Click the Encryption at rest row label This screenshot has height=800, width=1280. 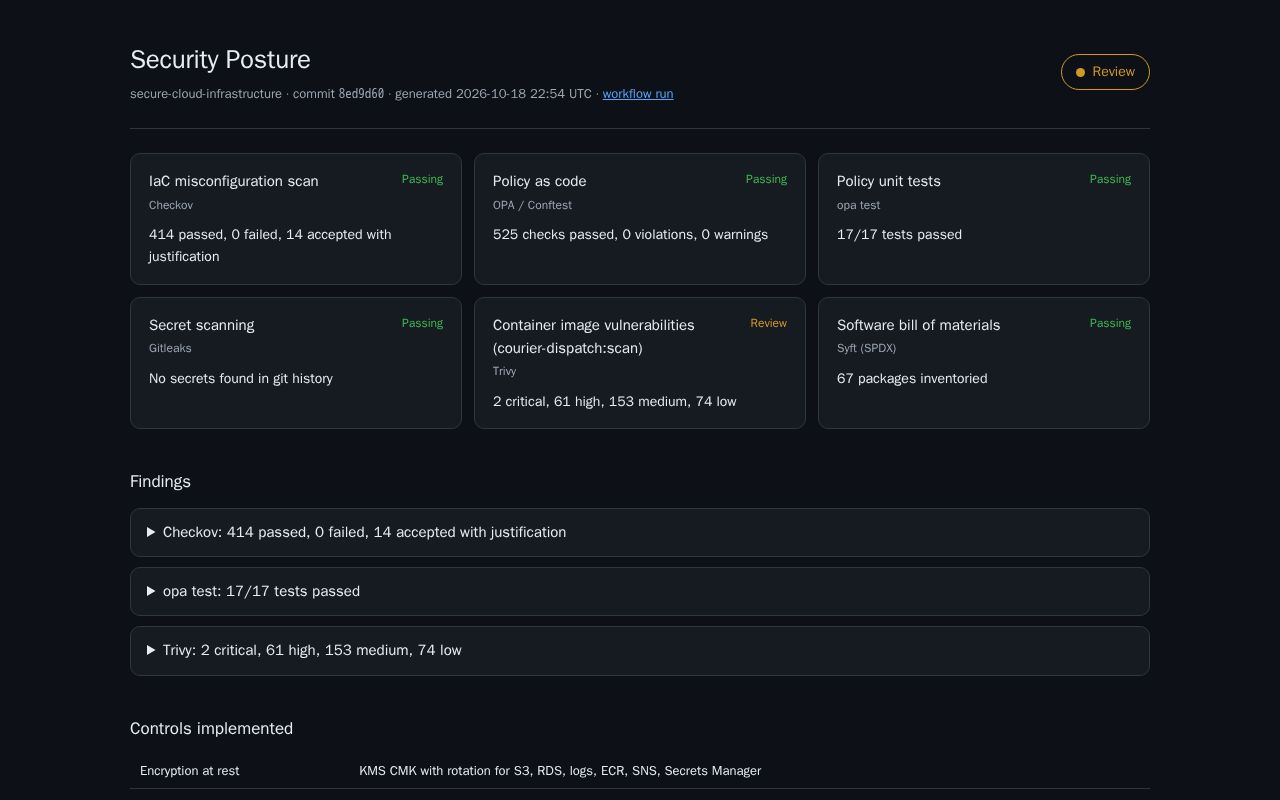point(190,771)
